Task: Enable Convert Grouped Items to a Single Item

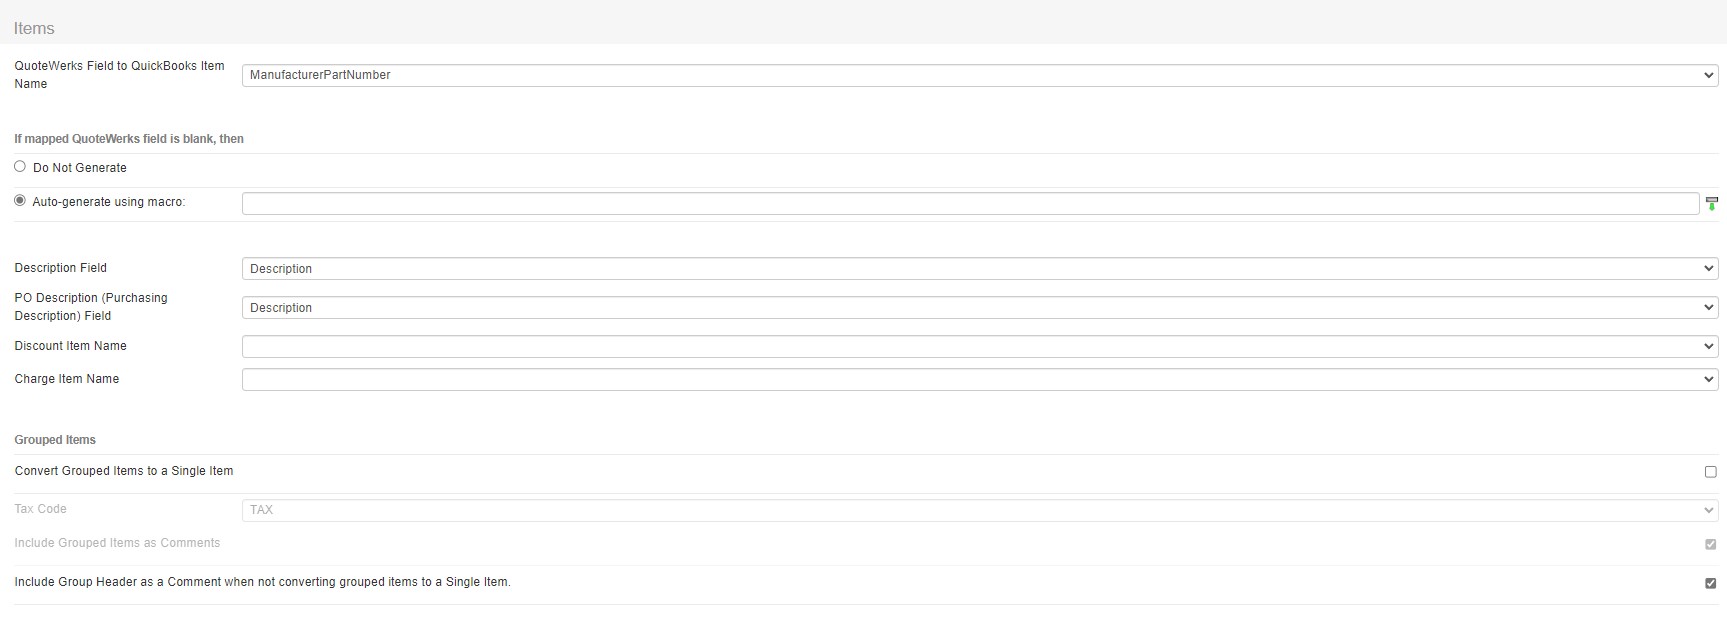Action: tap(1710, 472)
